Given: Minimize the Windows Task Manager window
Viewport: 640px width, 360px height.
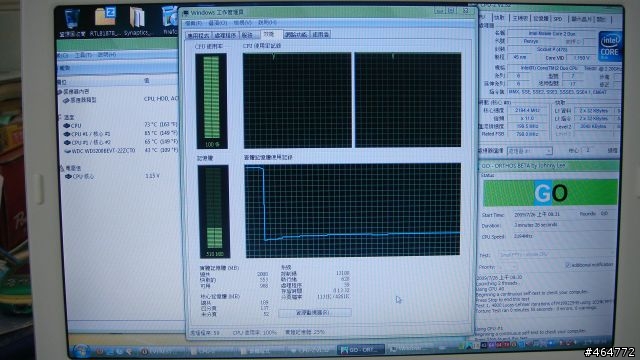Looking at the screenshot, I should 440,11.
